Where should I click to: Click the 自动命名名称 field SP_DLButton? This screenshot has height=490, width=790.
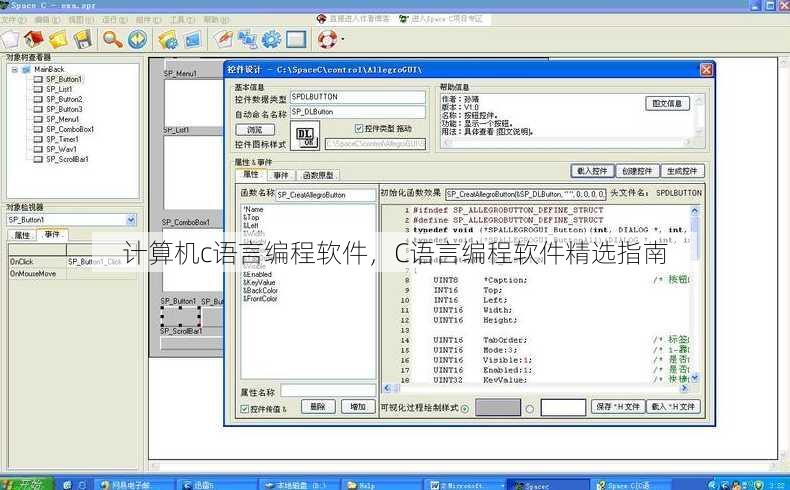click(x=358, y=112)
